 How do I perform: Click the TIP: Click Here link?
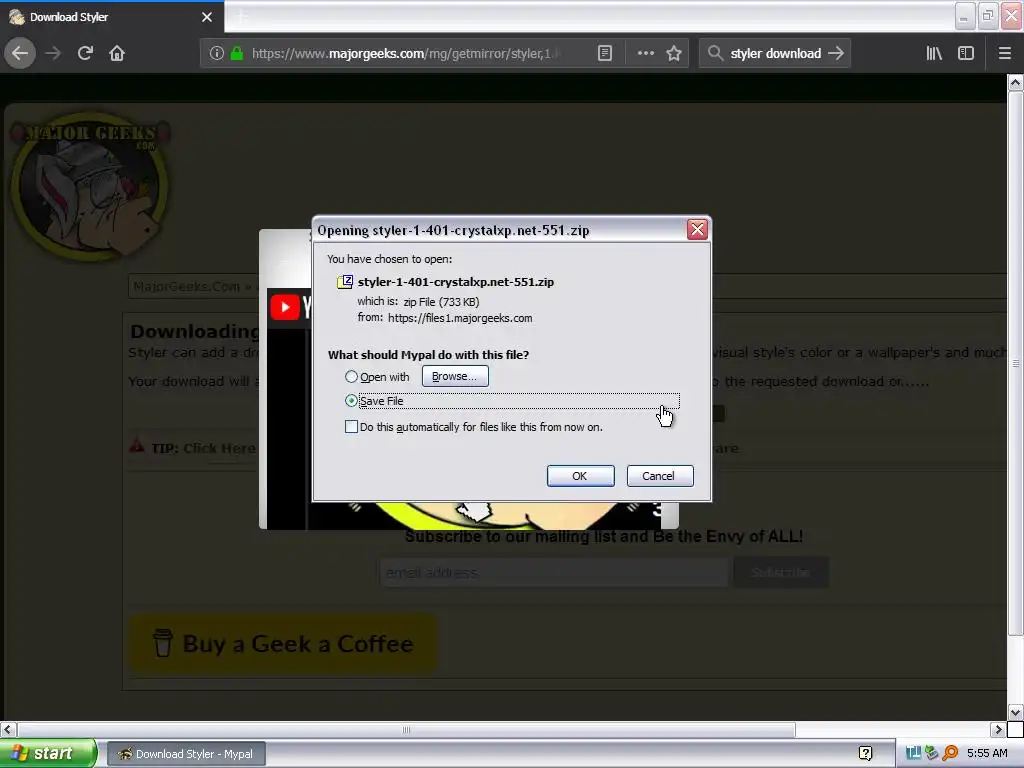pyautogui.click(x=204, y=449)
